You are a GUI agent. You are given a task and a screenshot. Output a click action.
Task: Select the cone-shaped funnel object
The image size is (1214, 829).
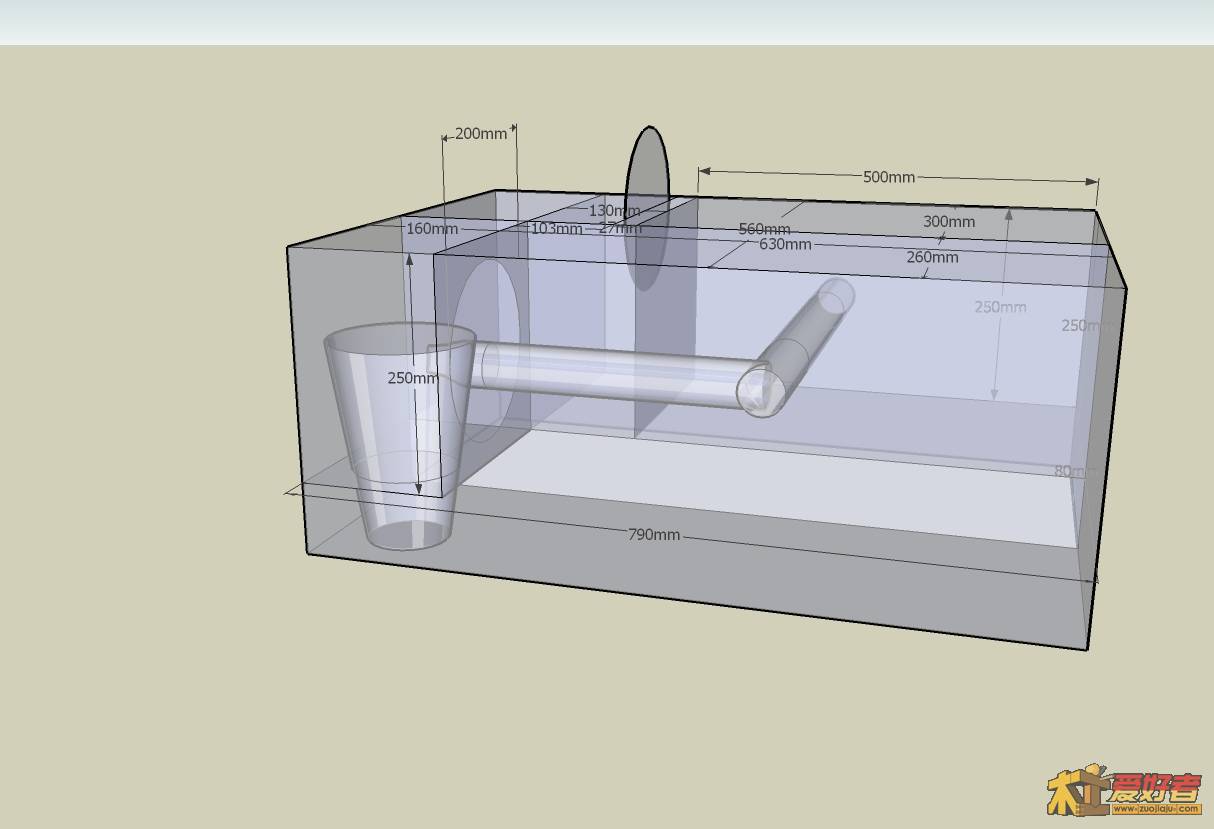400,436
